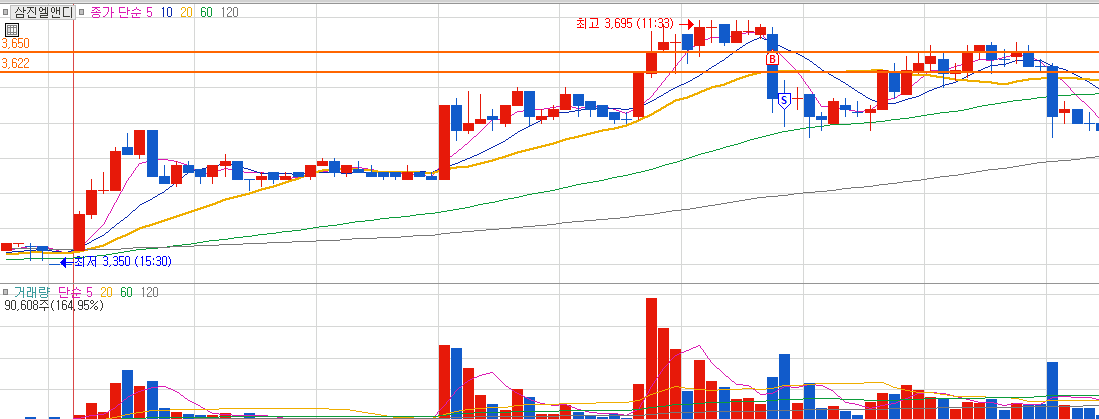Click the green 60 price moving average
This screenshot has width=1099, height=419.
[208, 13]
